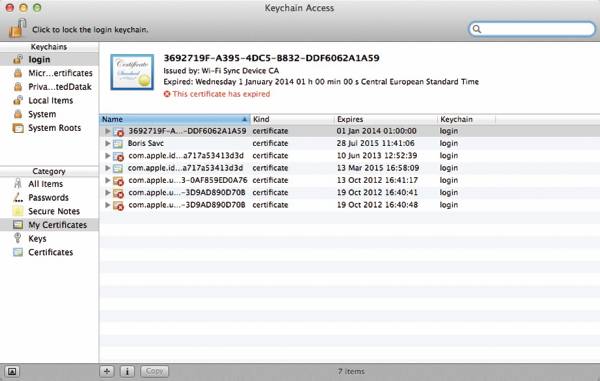Expand the certificate expiring 19 Oct 2012 16:40:48
Viewport: 600px width, 381px height.
point(108,204)
